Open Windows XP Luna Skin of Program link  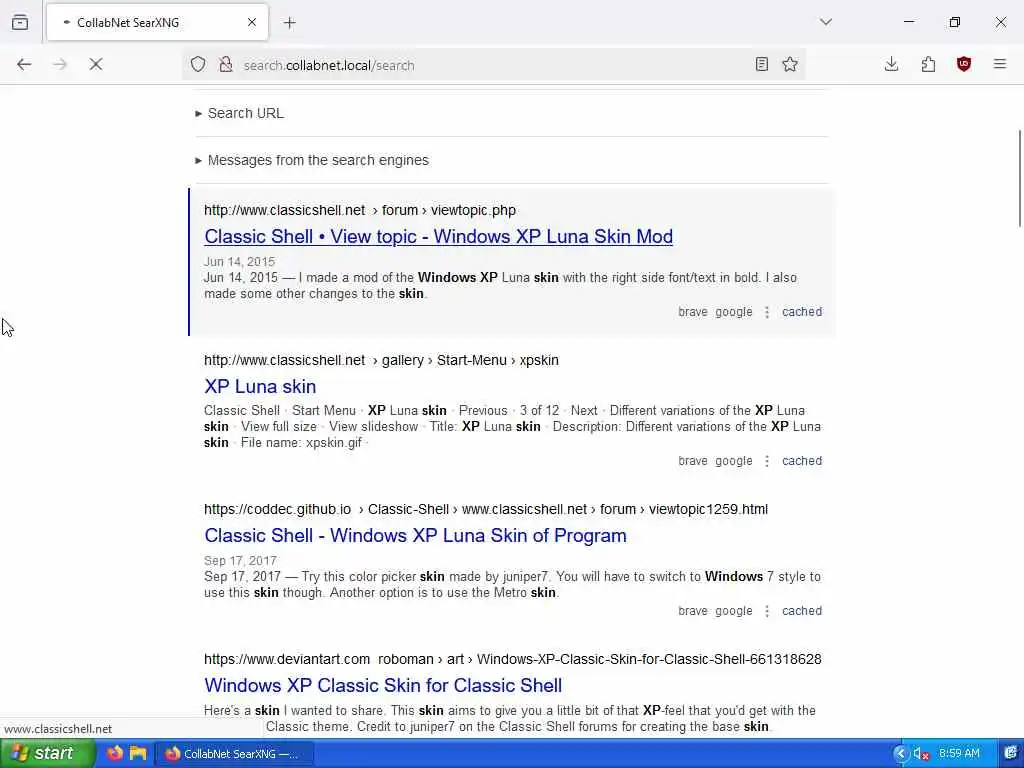pyautogui.click(x=415, y=536)
